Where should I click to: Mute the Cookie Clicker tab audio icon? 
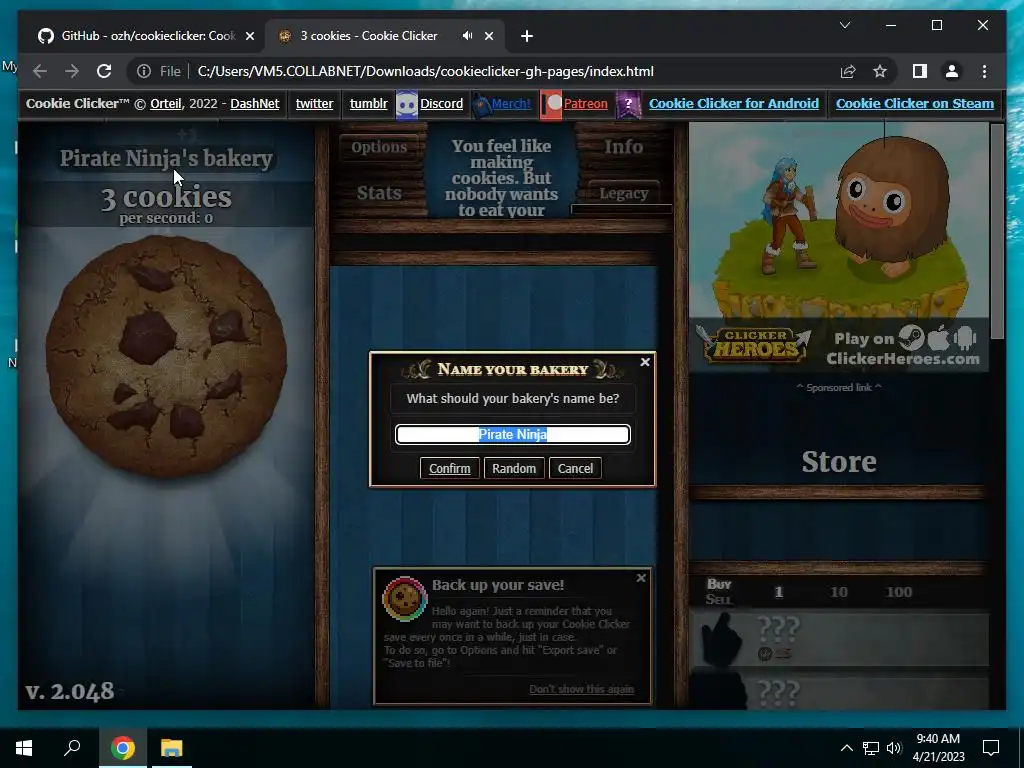point(468,36)
